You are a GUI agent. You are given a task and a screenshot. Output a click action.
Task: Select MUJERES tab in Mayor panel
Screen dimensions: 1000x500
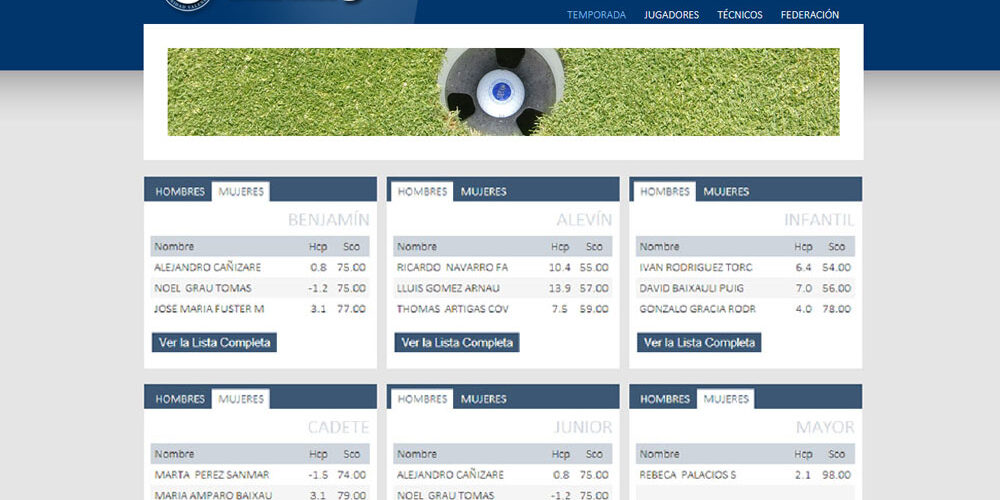pos(725,399)
